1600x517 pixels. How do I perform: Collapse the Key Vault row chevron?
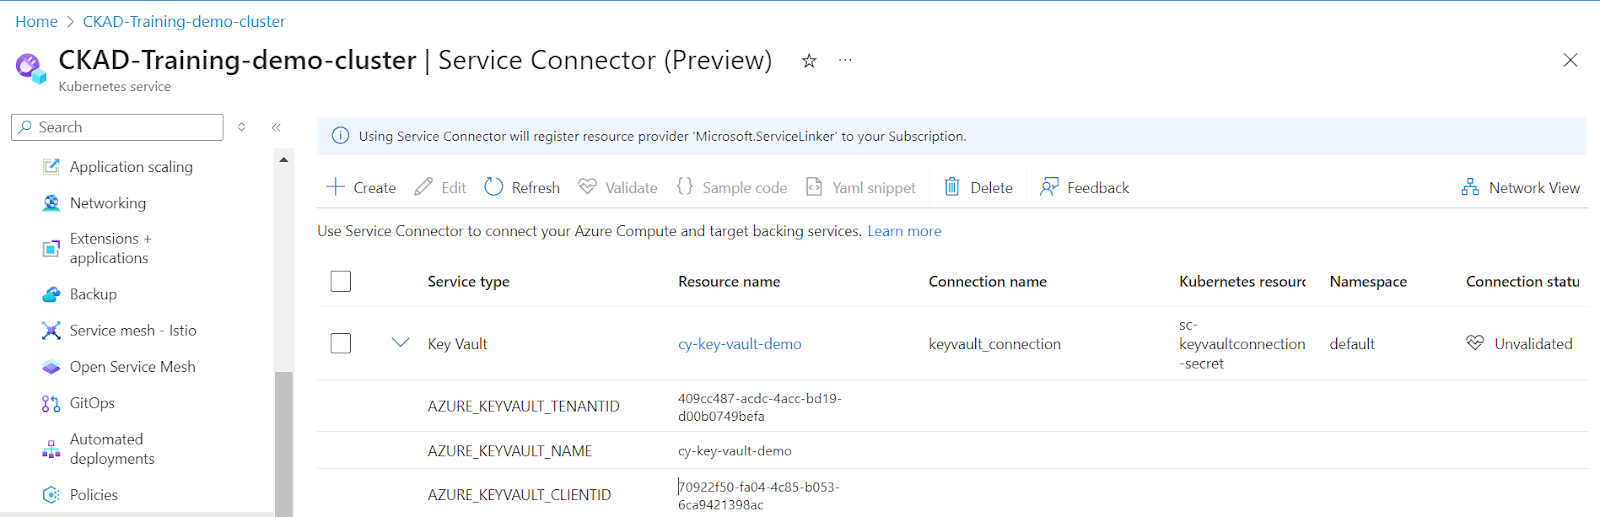tap(401, 343)
